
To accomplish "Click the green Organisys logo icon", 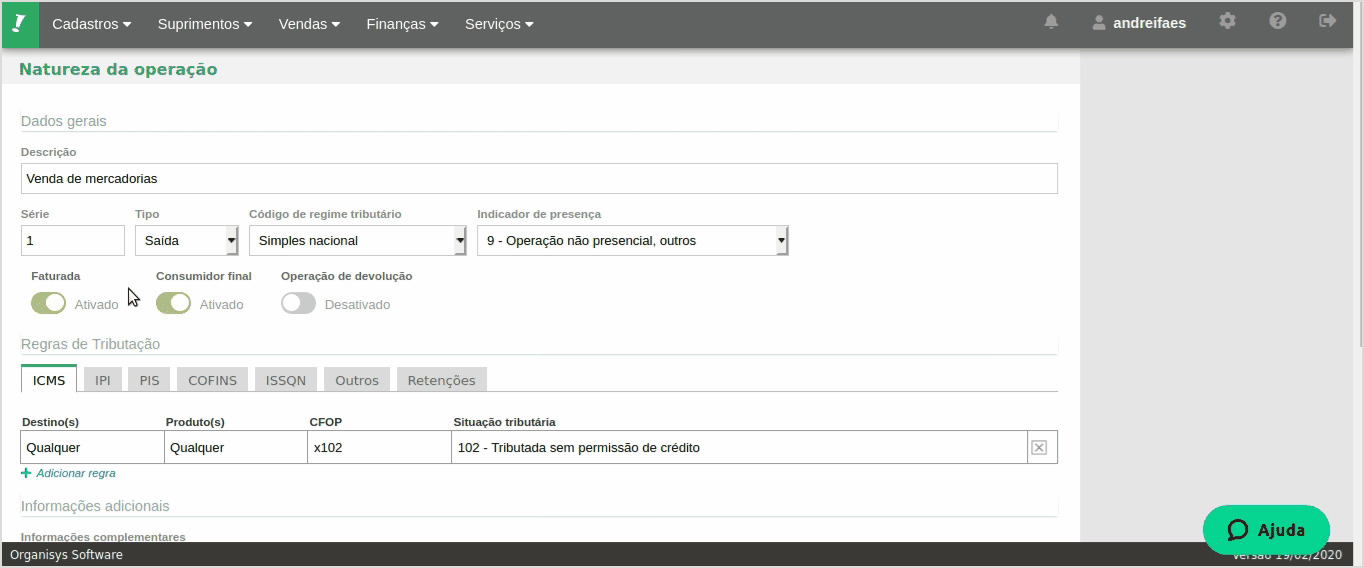I will (x=19, y=24).
